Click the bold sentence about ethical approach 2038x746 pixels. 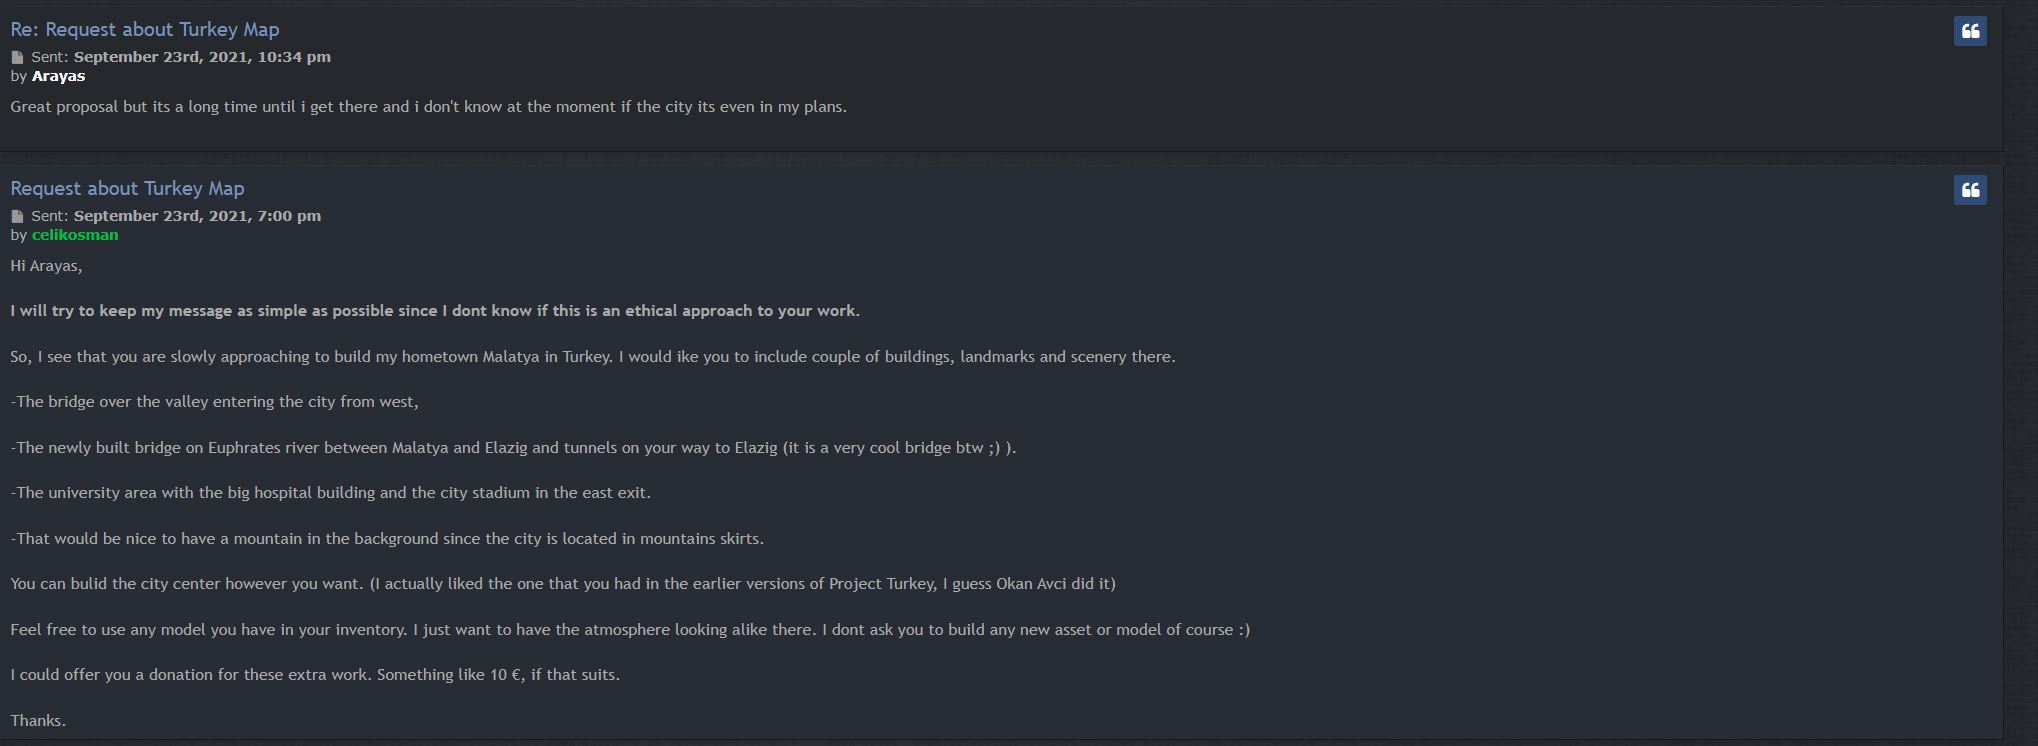[435, 311]
